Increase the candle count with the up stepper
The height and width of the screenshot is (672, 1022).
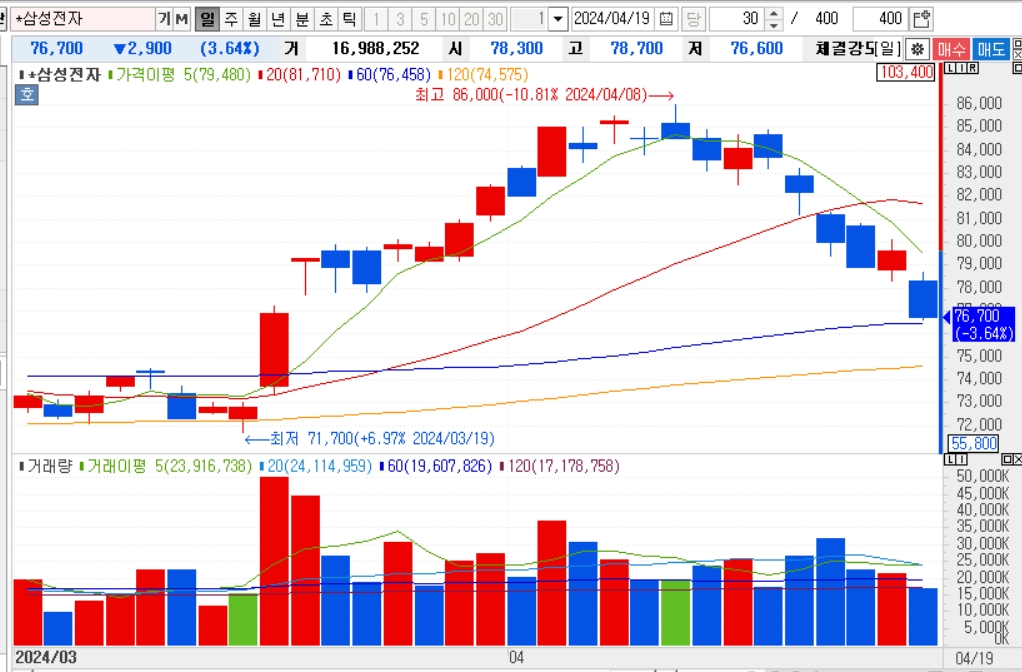point(774,14)
